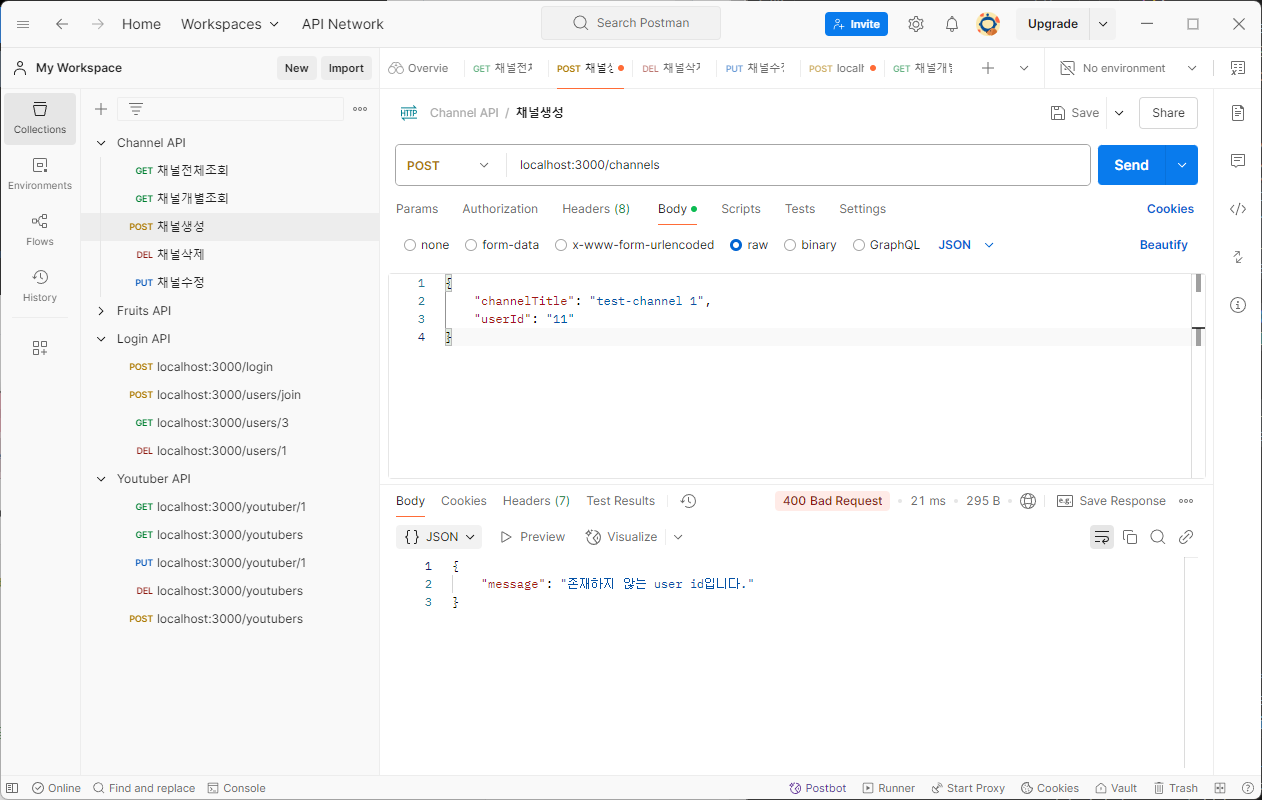Click the link icon in response toolbar
Image resolution: width=1262 pixels, height=800 pixels.
click(x=1186, y=537)
